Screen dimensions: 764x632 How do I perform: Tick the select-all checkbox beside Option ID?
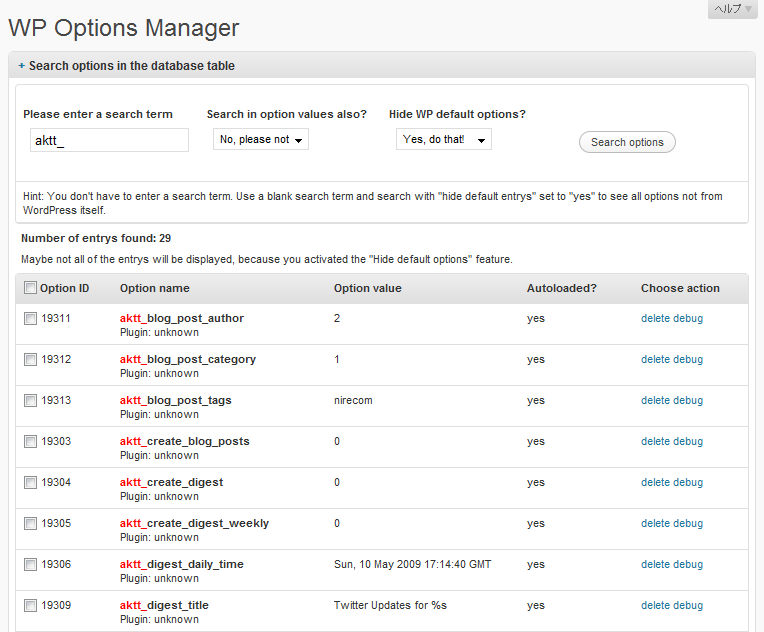click(30, 288)
